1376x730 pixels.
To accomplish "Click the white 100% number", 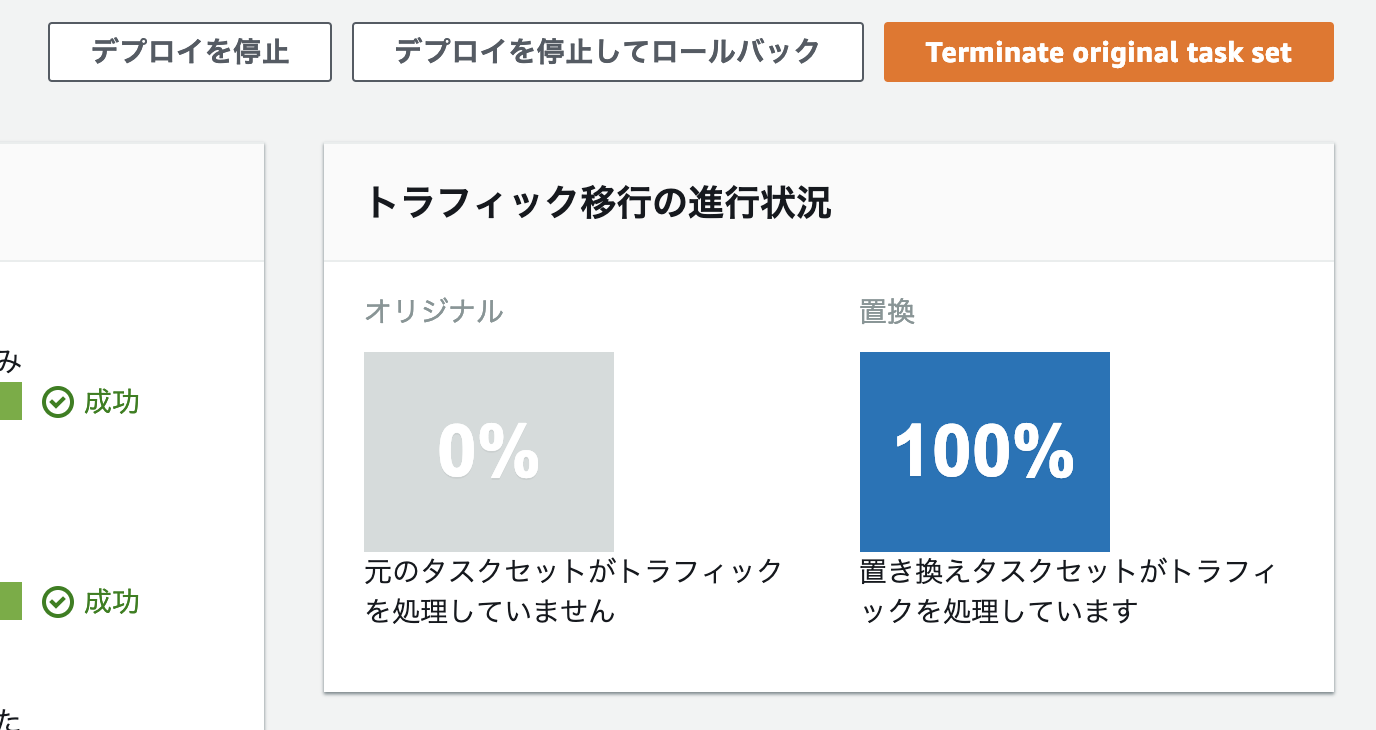I will tap(984, 451).
